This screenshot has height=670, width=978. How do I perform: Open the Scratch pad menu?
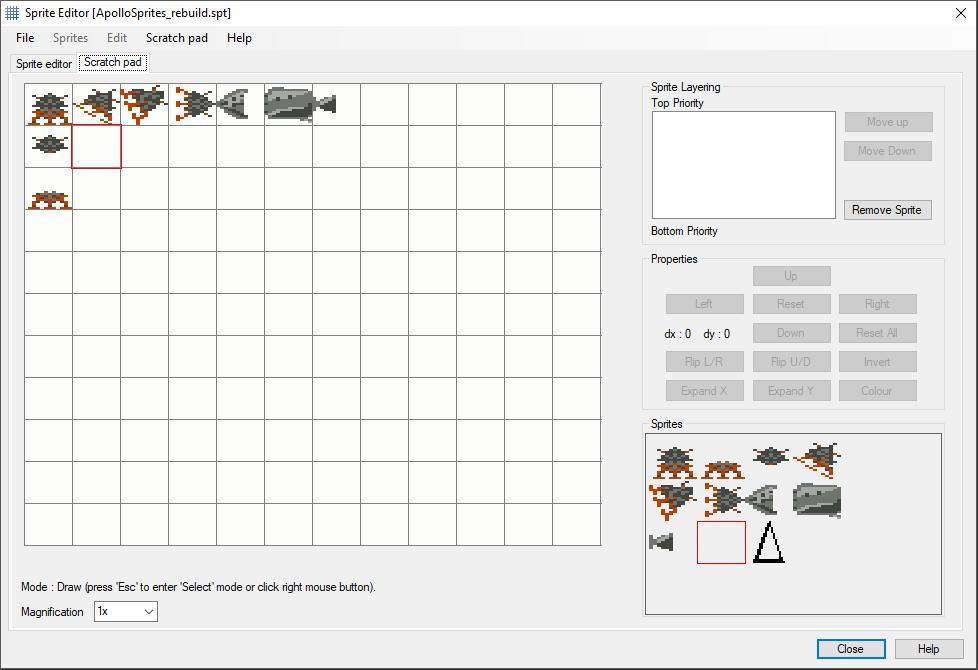177,38
